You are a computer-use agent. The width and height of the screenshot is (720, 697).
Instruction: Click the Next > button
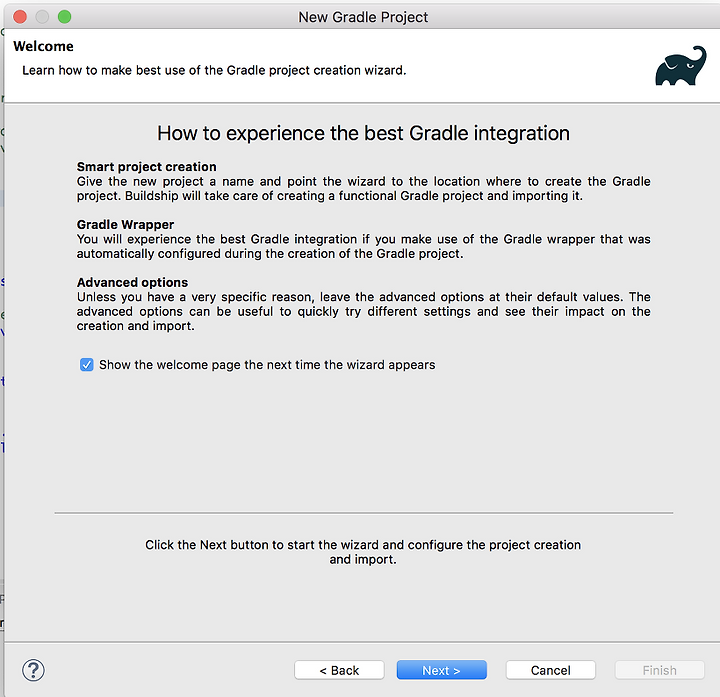(x=441, y=670)
